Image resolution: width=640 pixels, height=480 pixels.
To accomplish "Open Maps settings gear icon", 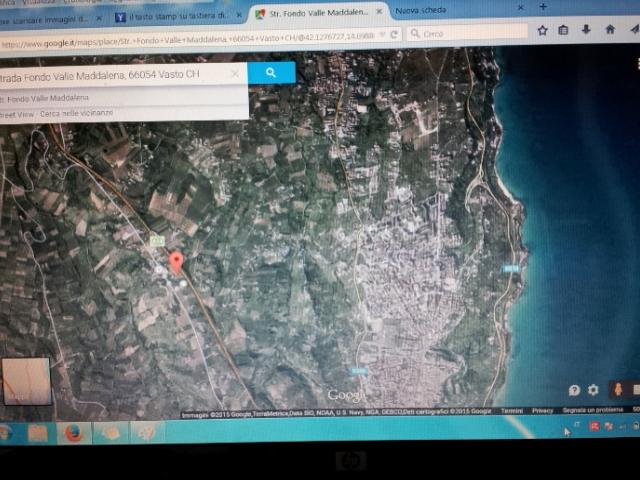I will tap(593, 390).
